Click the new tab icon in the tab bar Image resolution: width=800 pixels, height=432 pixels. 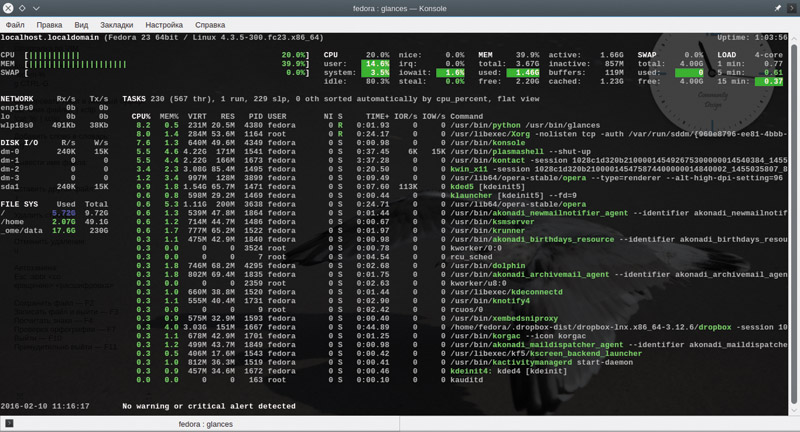(9, 423)
